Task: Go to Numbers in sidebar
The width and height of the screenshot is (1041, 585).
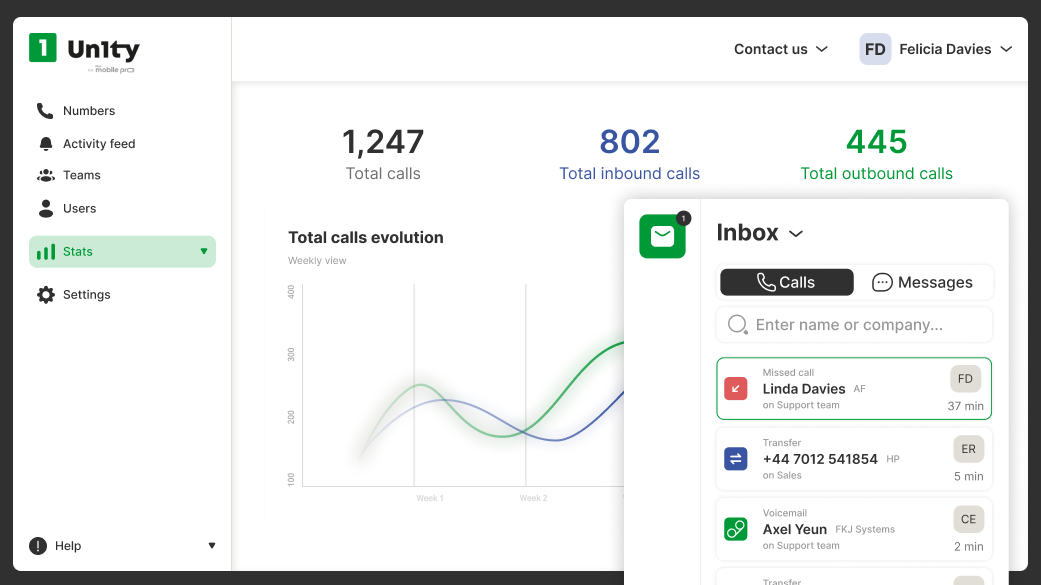Action: (89, 111)
